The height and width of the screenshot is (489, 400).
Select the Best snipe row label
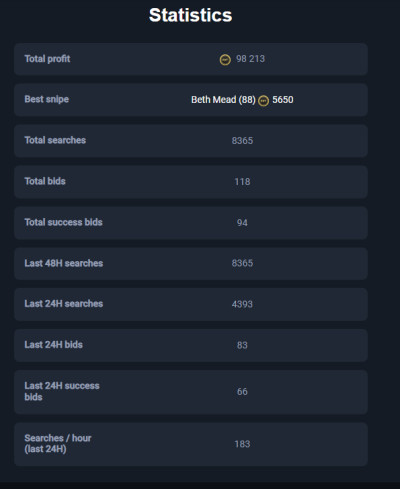click(x=47, y=99)
